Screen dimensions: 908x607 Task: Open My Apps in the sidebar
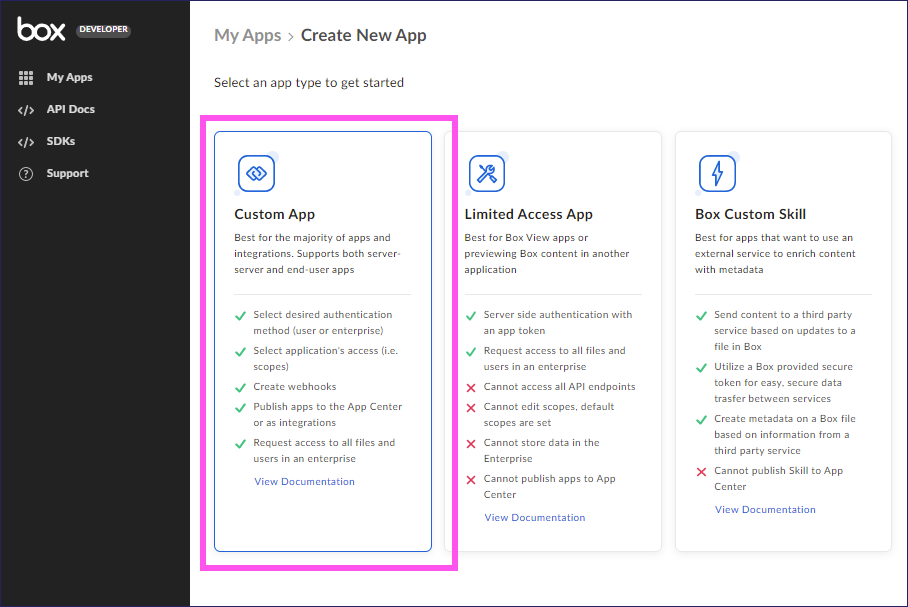tap(69, 77)
